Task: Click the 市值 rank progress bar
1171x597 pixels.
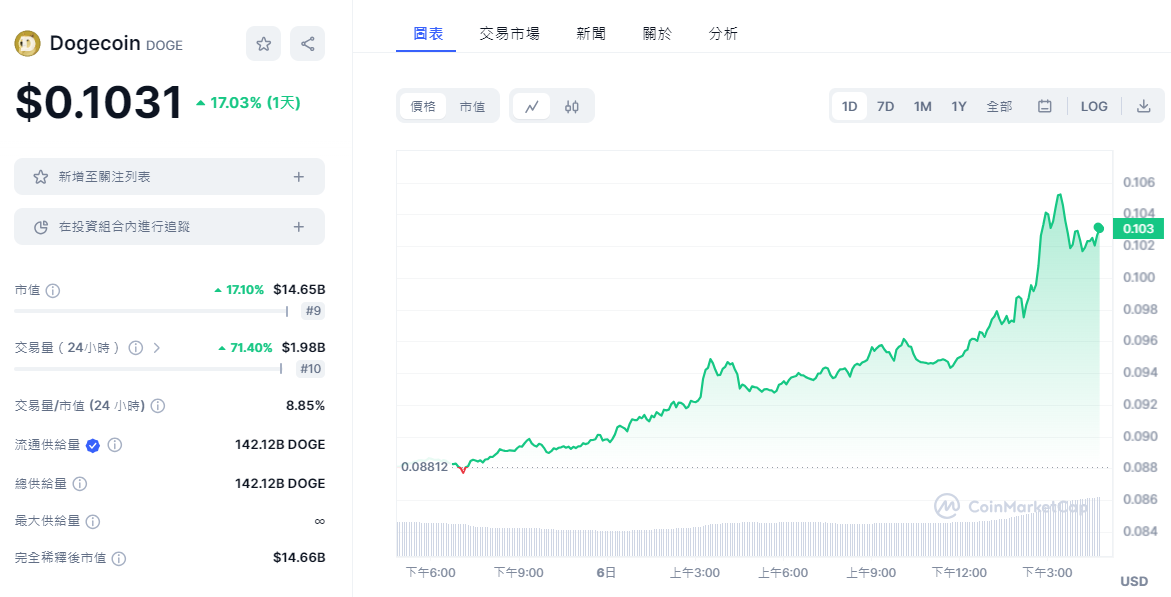Action: (151, 311)
